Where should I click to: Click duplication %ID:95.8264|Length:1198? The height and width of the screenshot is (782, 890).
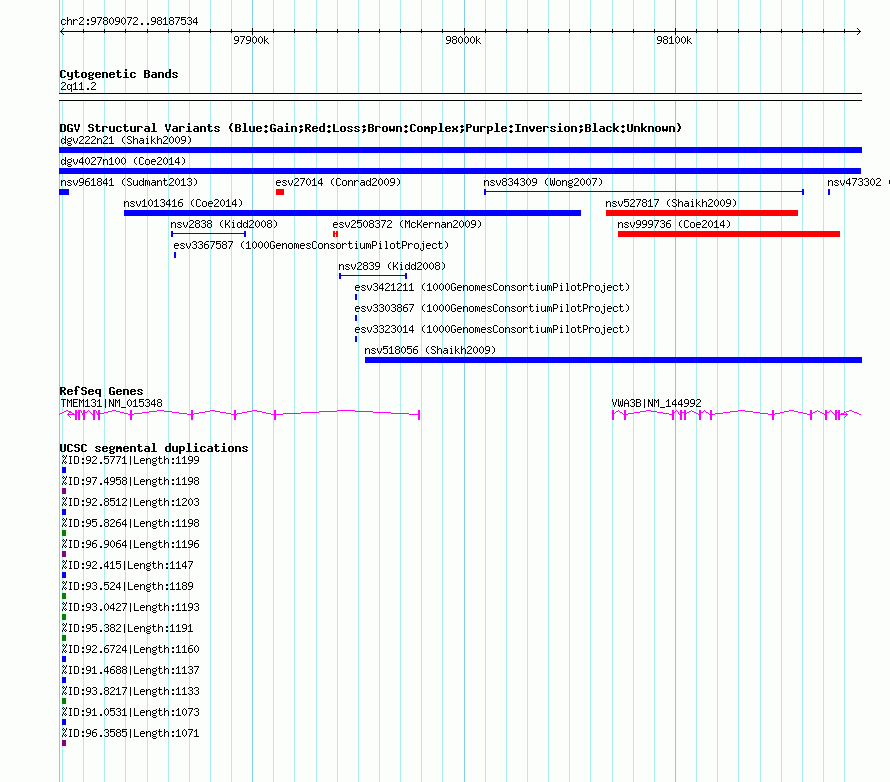[131, 523]
